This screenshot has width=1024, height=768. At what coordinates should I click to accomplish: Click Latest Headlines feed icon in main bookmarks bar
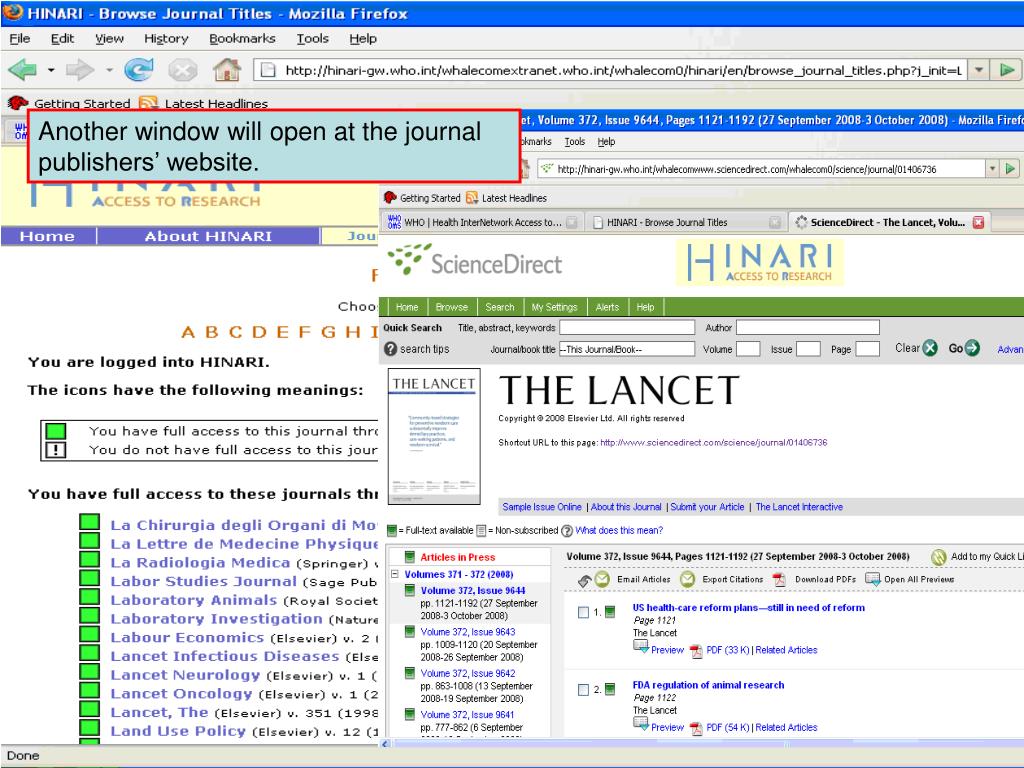point(148,103)
